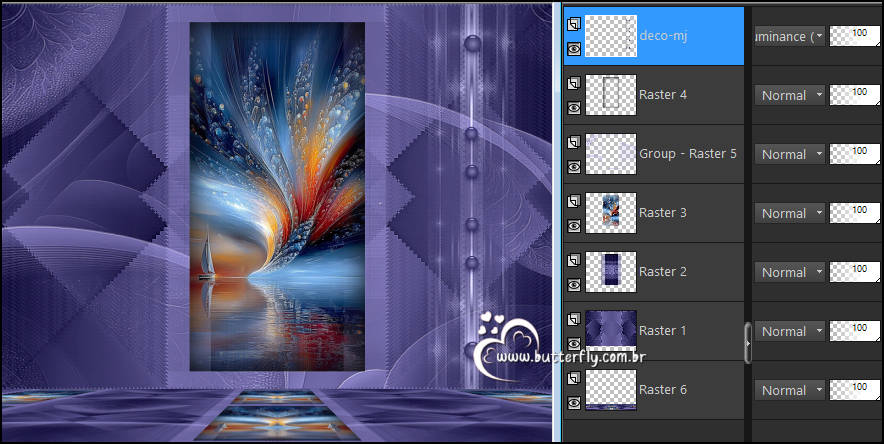Click the layers panel splitter handle
This screenshot has height=444, width=884.
(x=748, y=341)
